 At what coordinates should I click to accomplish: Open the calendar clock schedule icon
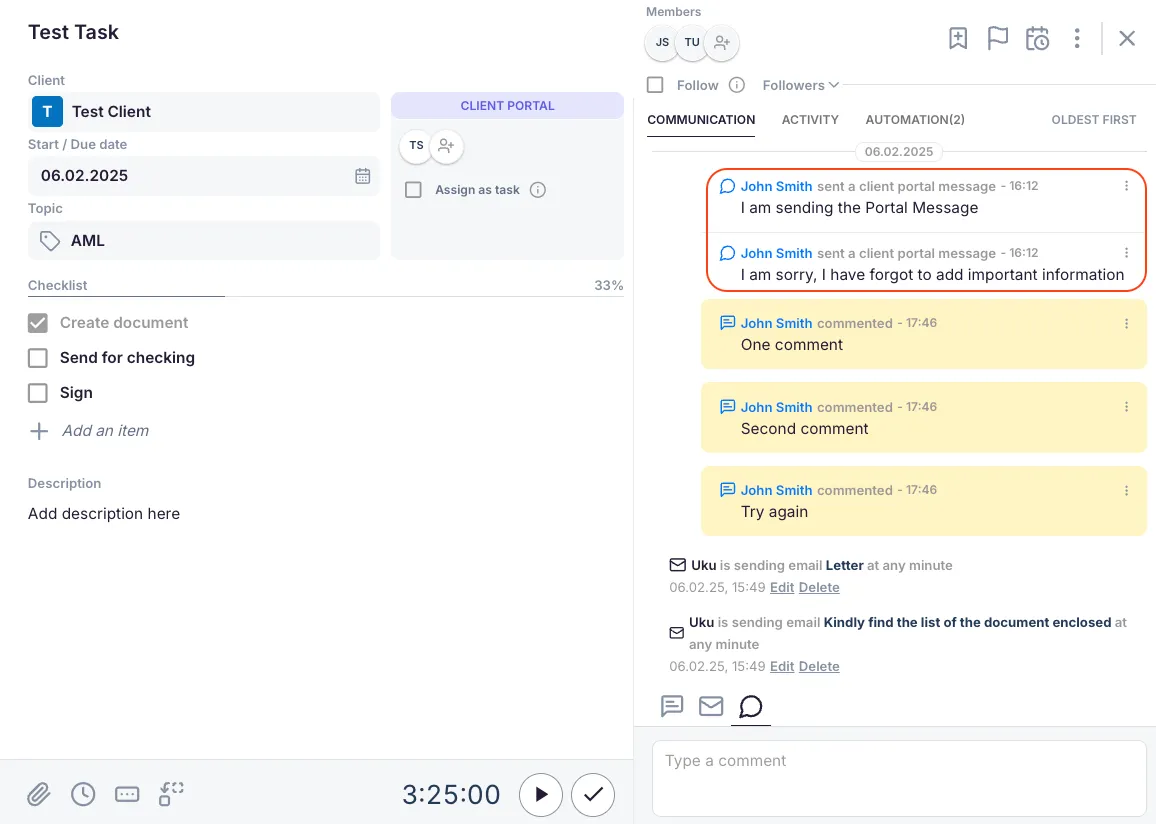point(1037,39)
